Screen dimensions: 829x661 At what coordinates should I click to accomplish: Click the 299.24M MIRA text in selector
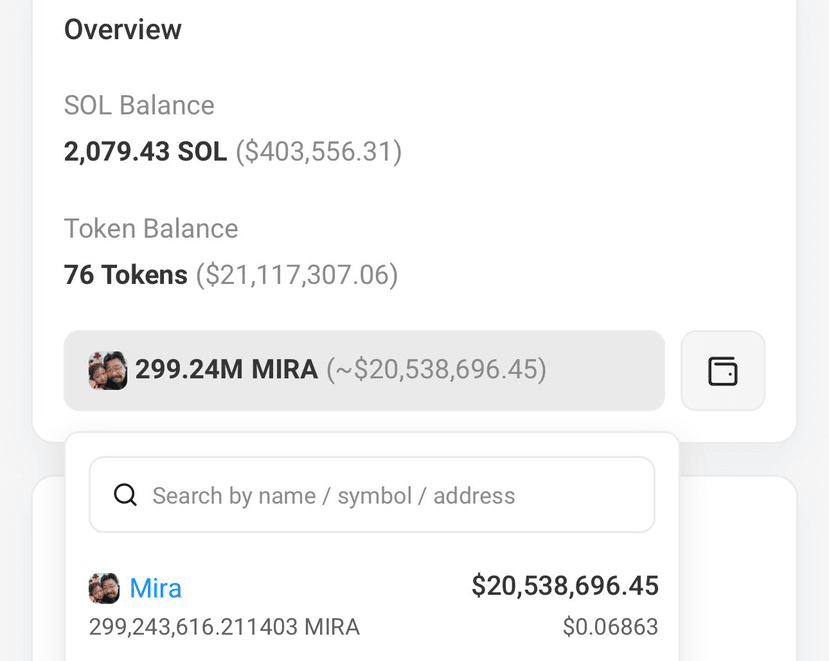pyautogui.click(x=226, y=371)
